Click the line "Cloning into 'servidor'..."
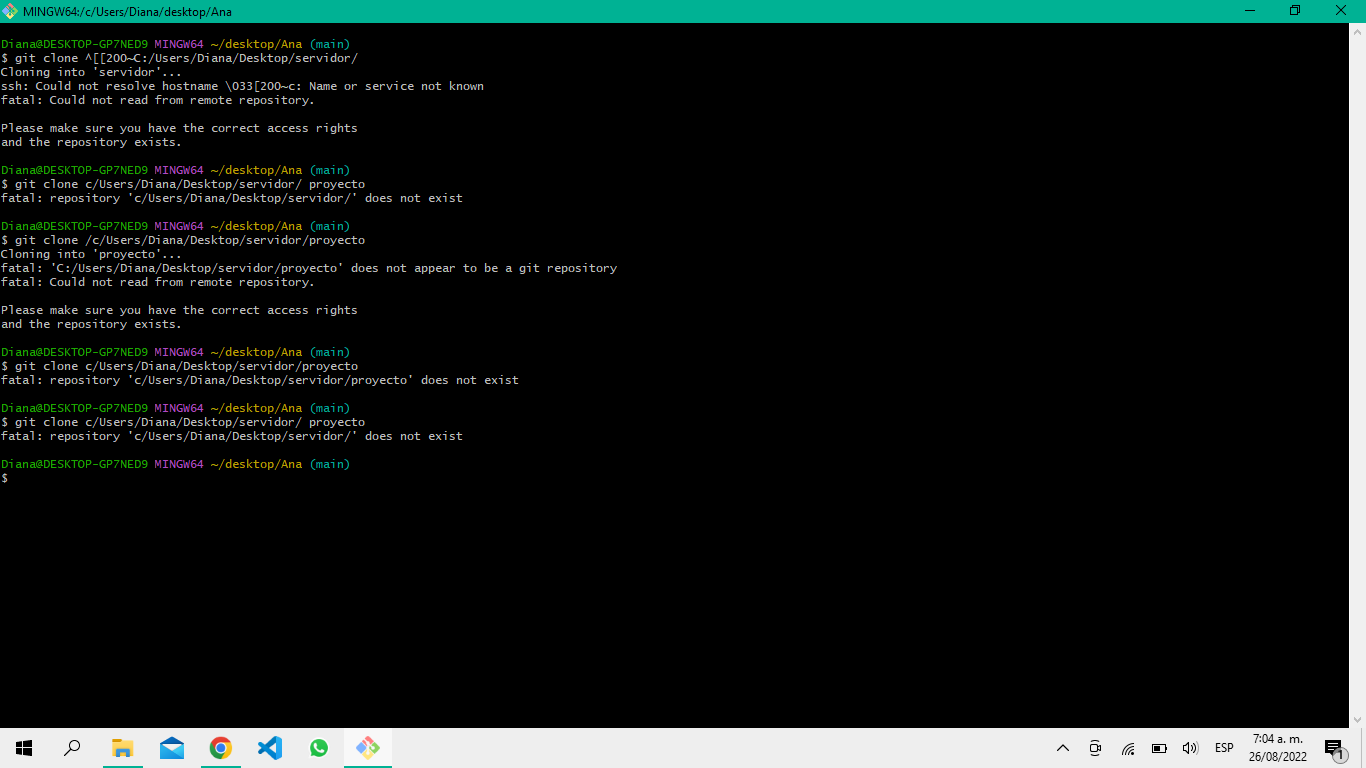 coord(92,72)
